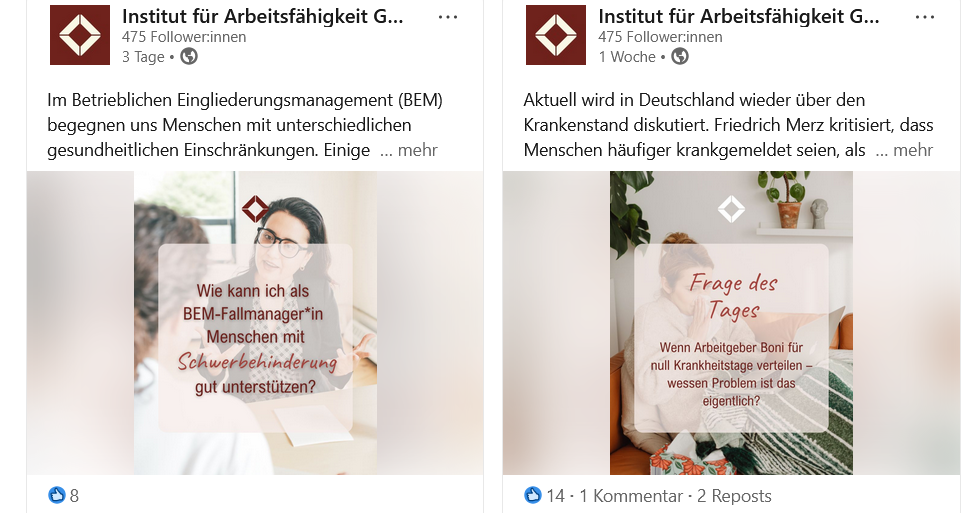Click the 8 reactions count

point(74,496)
